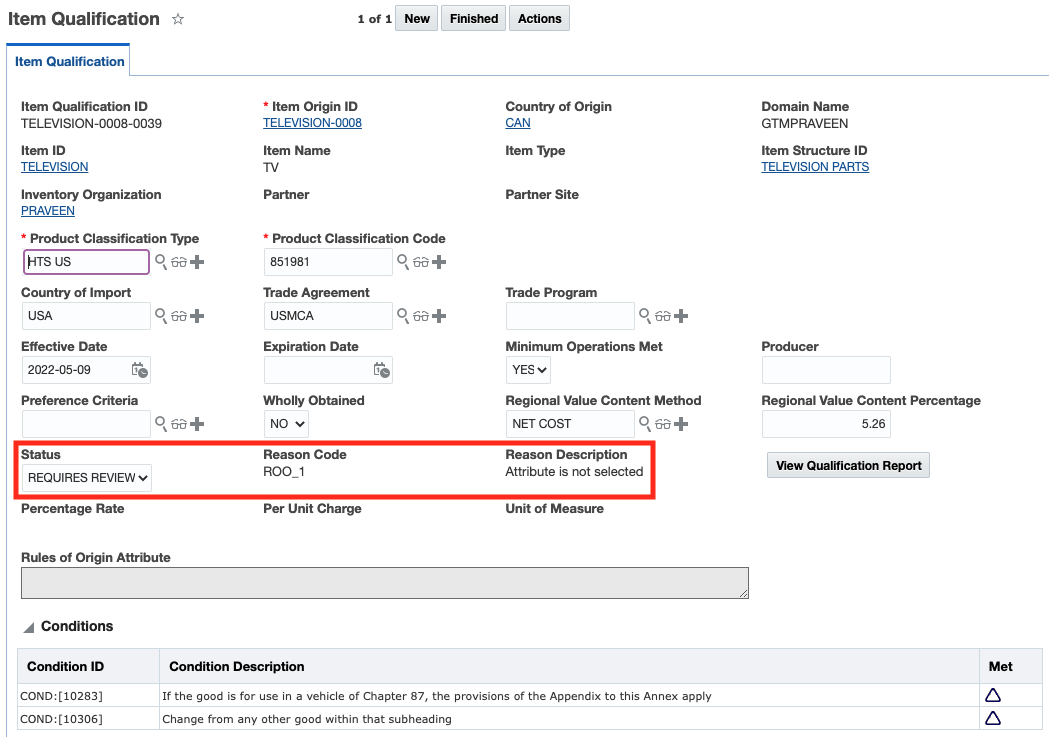Open the Actions menu
The width and height of the screenshot is (1049, 737).
(539, 19)
